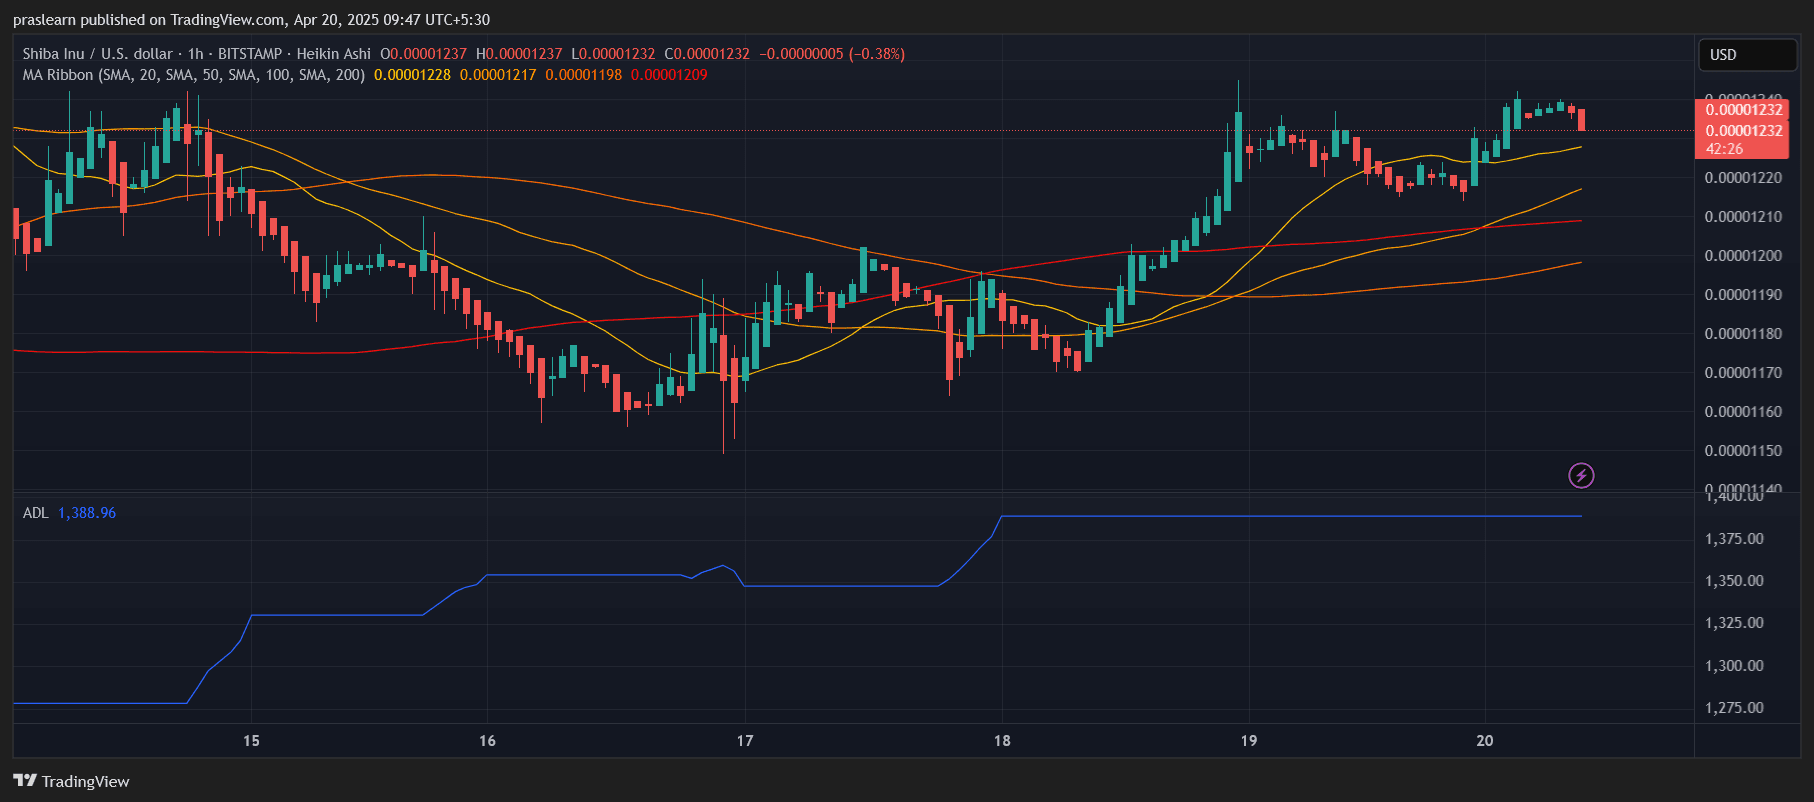1814x802 pixels.
Task: Click the 0.00001150 price axis label
Action: point(1743,451)
